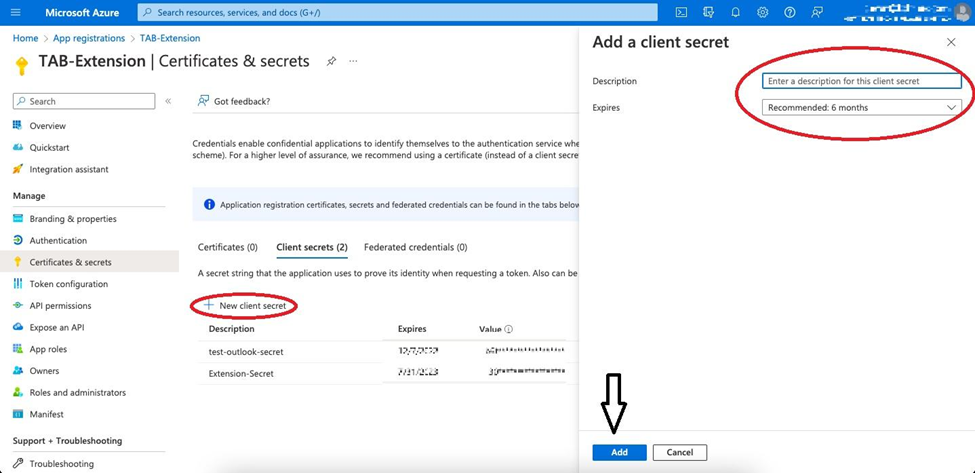This screenshot has width=975, height=473.
Task: Click the Add button
Action: click(x=619, y=452)
